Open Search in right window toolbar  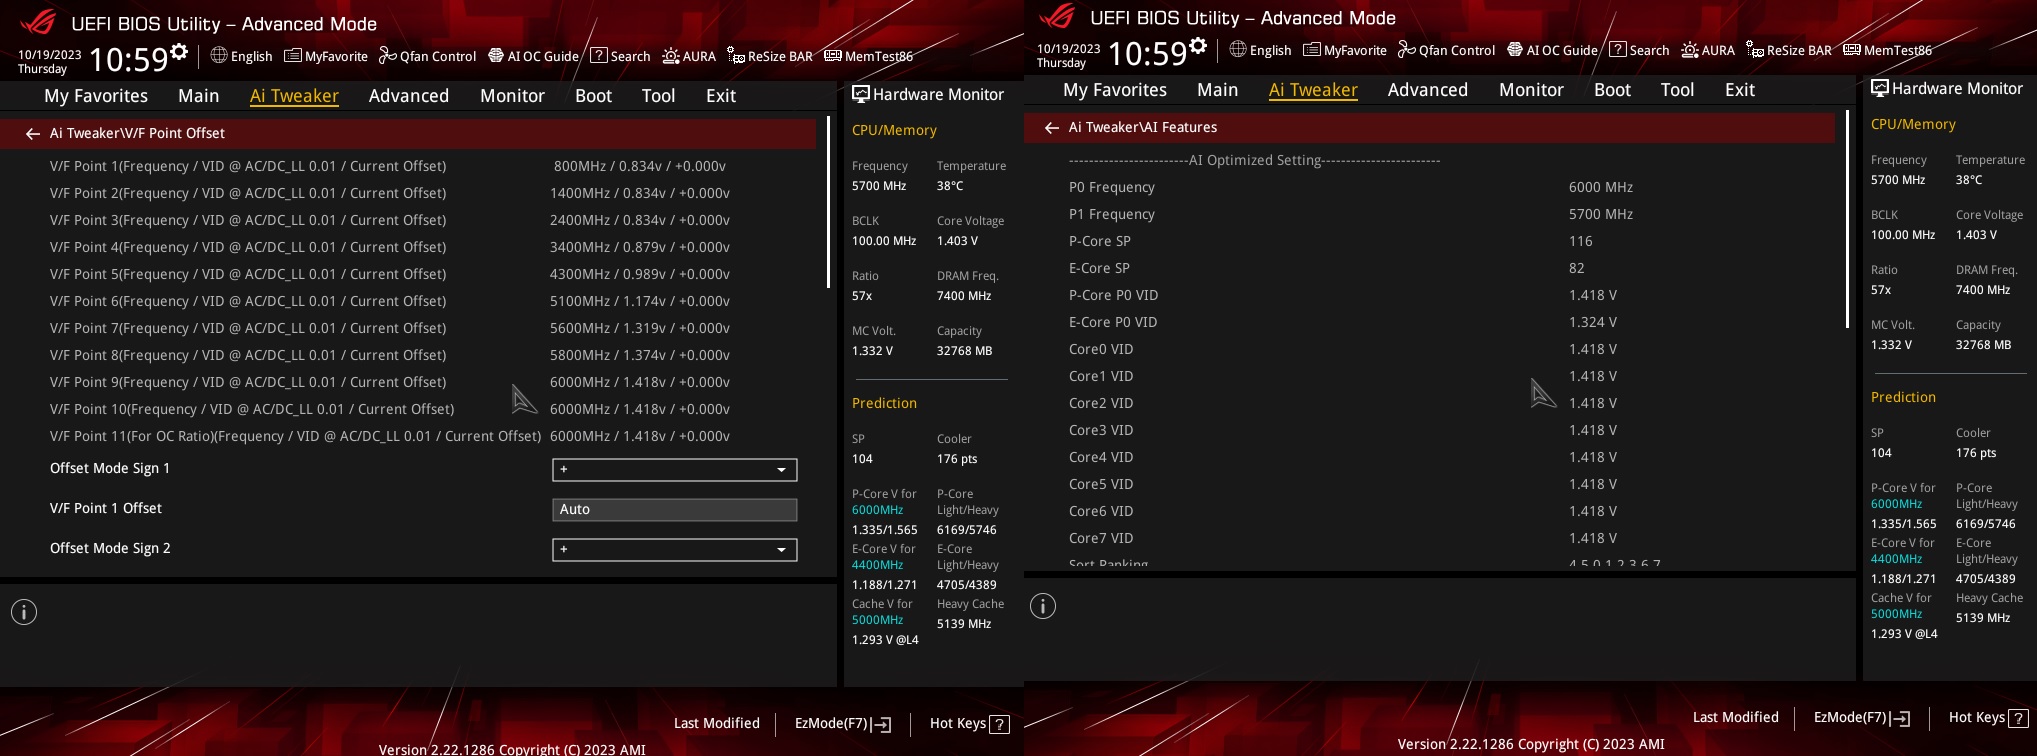click(1639, 50)
